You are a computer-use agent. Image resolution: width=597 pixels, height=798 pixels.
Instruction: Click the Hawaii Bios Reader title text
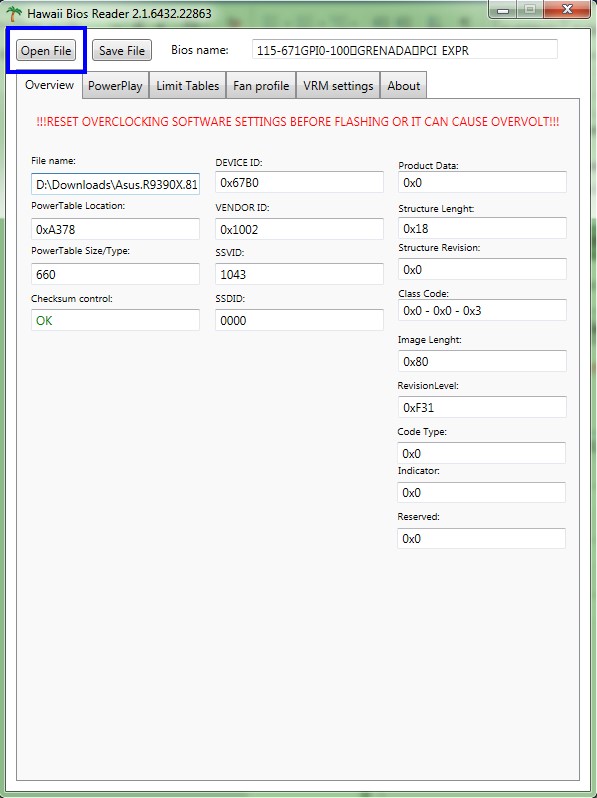click(x=119, y=14)
